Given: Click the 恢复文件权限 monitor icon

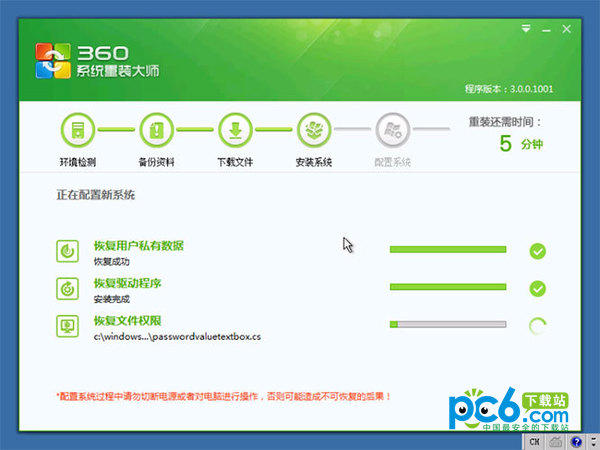Looking at the screenshot, I should pyautogui.click(x=67, y=326).
